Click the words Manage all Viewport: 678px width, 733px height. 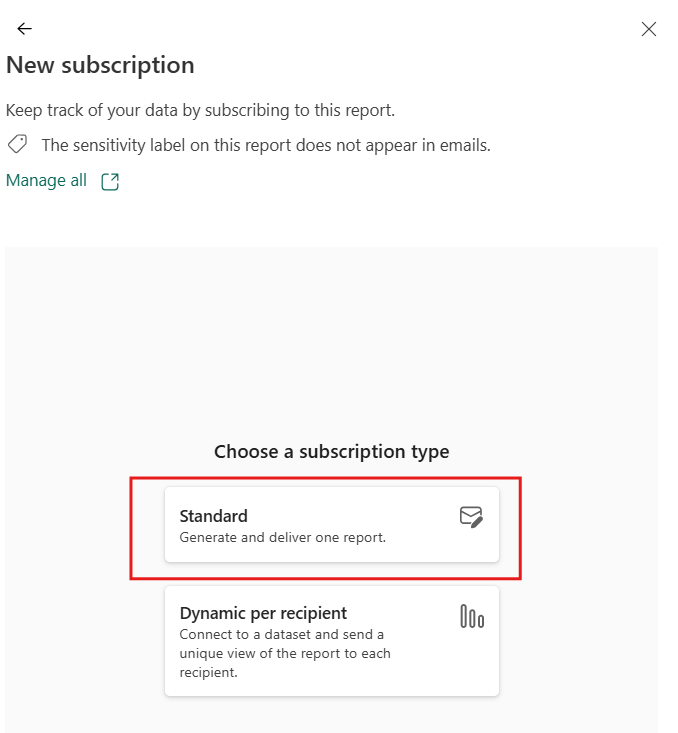click(x=46, y=181)
